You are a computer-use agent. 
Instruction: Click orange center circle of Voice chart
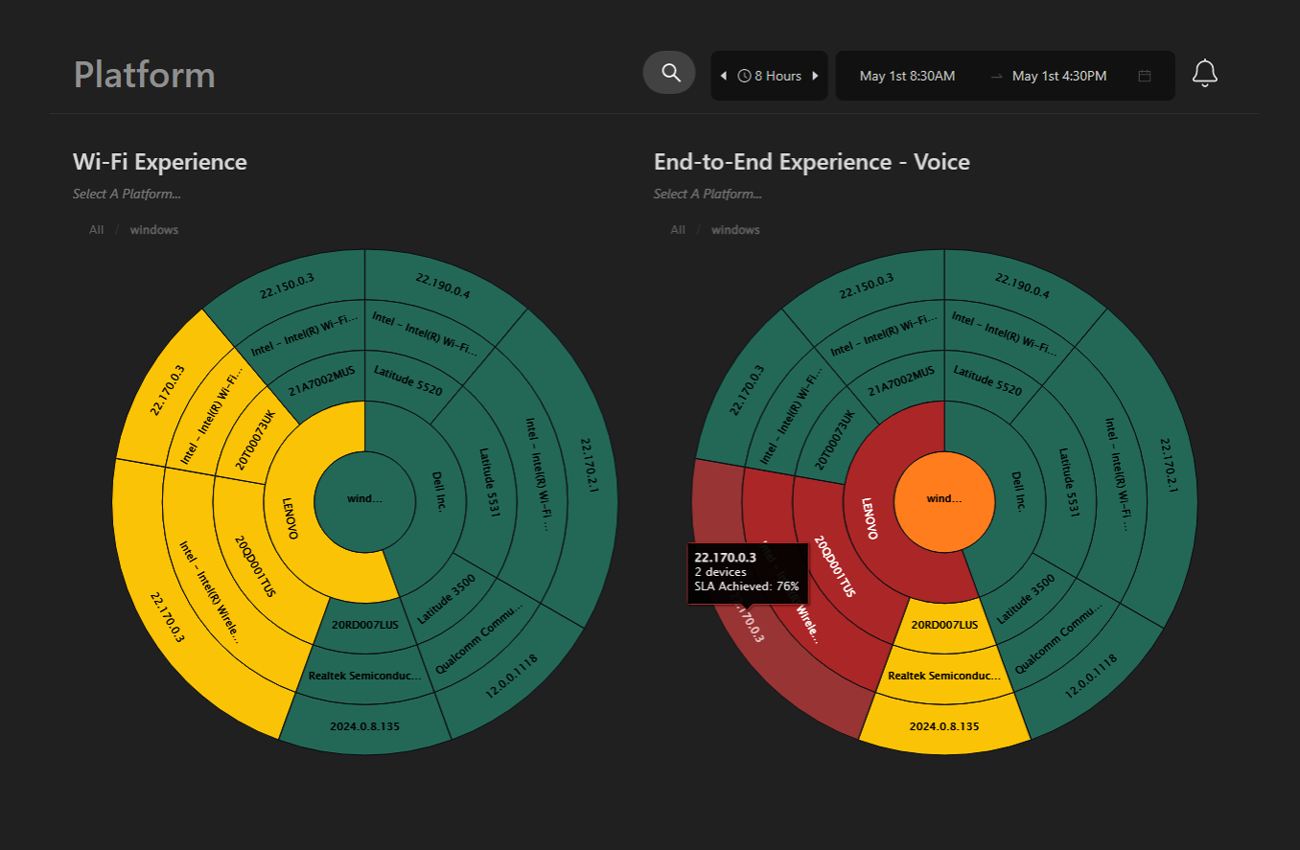tap(944, 498)
